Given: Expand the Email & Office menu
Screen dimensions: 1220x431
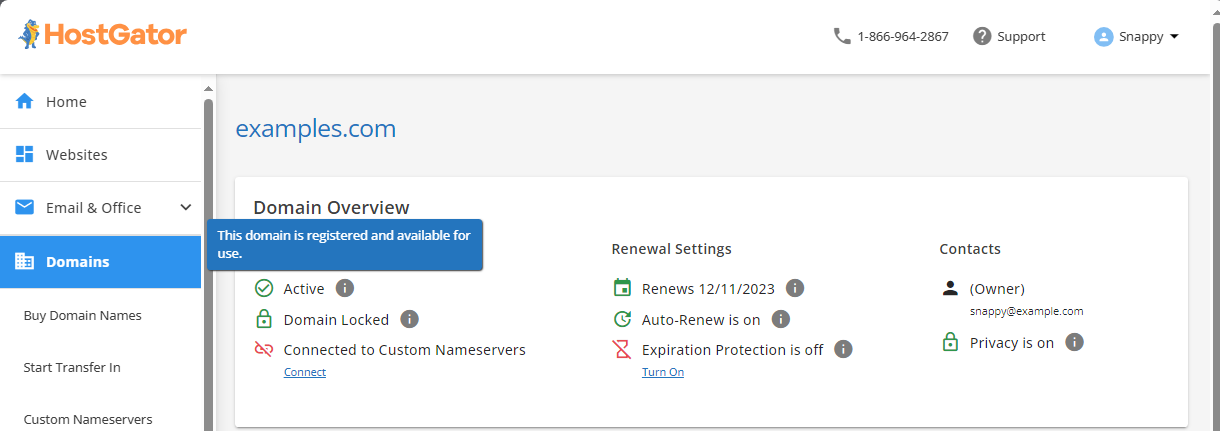Looking at the screenshot, I should (185, 208).
